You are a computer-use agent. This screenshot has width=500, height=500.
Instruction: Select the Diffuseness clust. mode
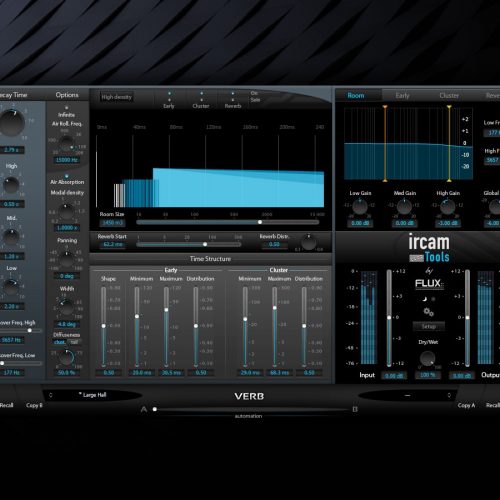[x=60, y=342]
